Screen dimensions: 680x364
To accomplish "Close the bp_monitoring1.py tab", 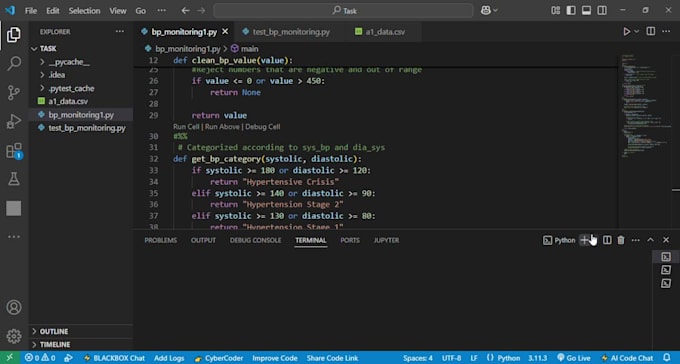I will pos(225,32).
